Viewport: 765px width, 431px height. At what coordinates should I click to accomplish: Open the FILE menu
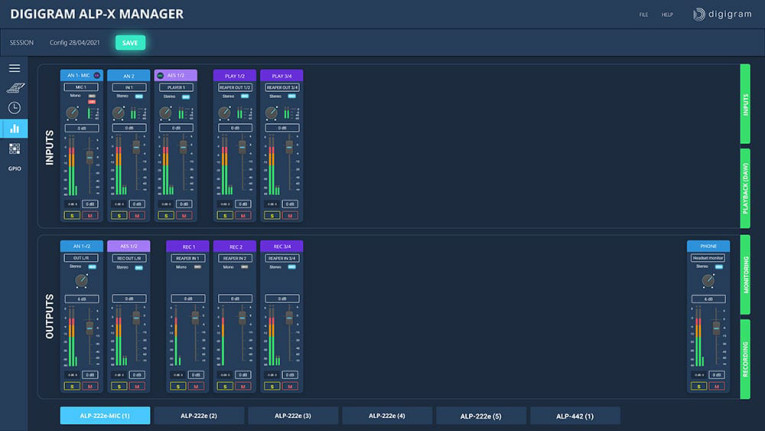(644, 15)
